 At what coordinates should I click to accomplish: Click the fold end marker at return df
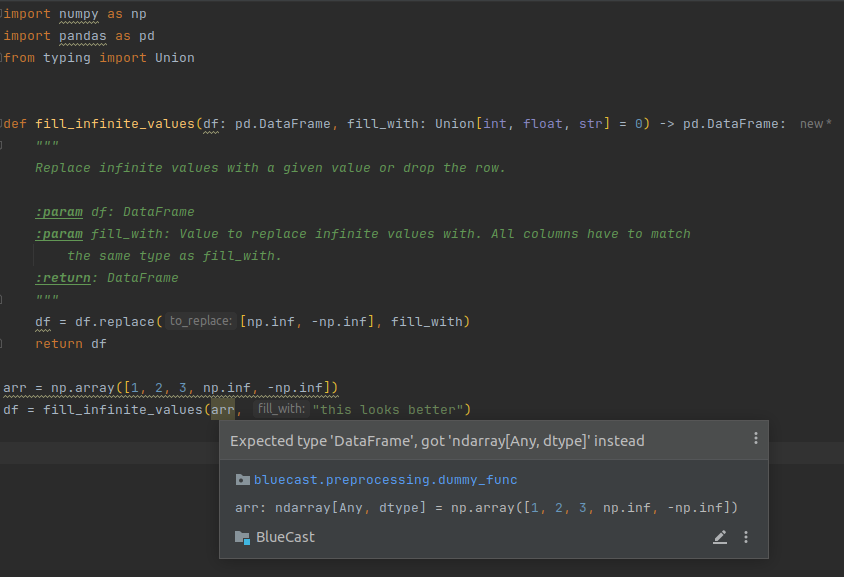tap(3, 344)
